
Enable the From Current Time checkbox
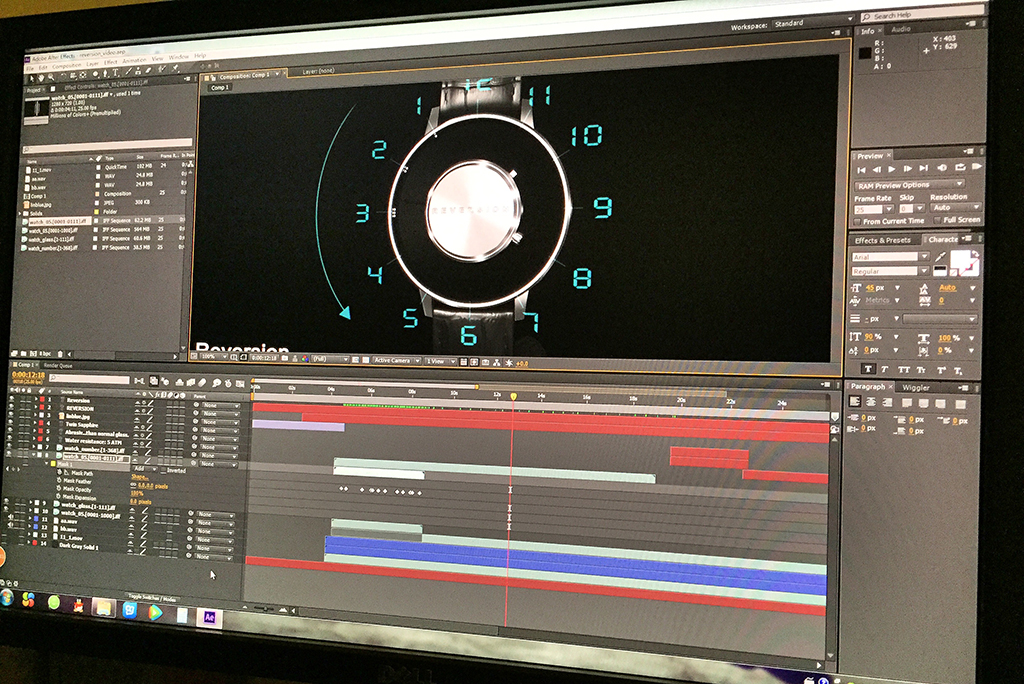pos(858,220)
